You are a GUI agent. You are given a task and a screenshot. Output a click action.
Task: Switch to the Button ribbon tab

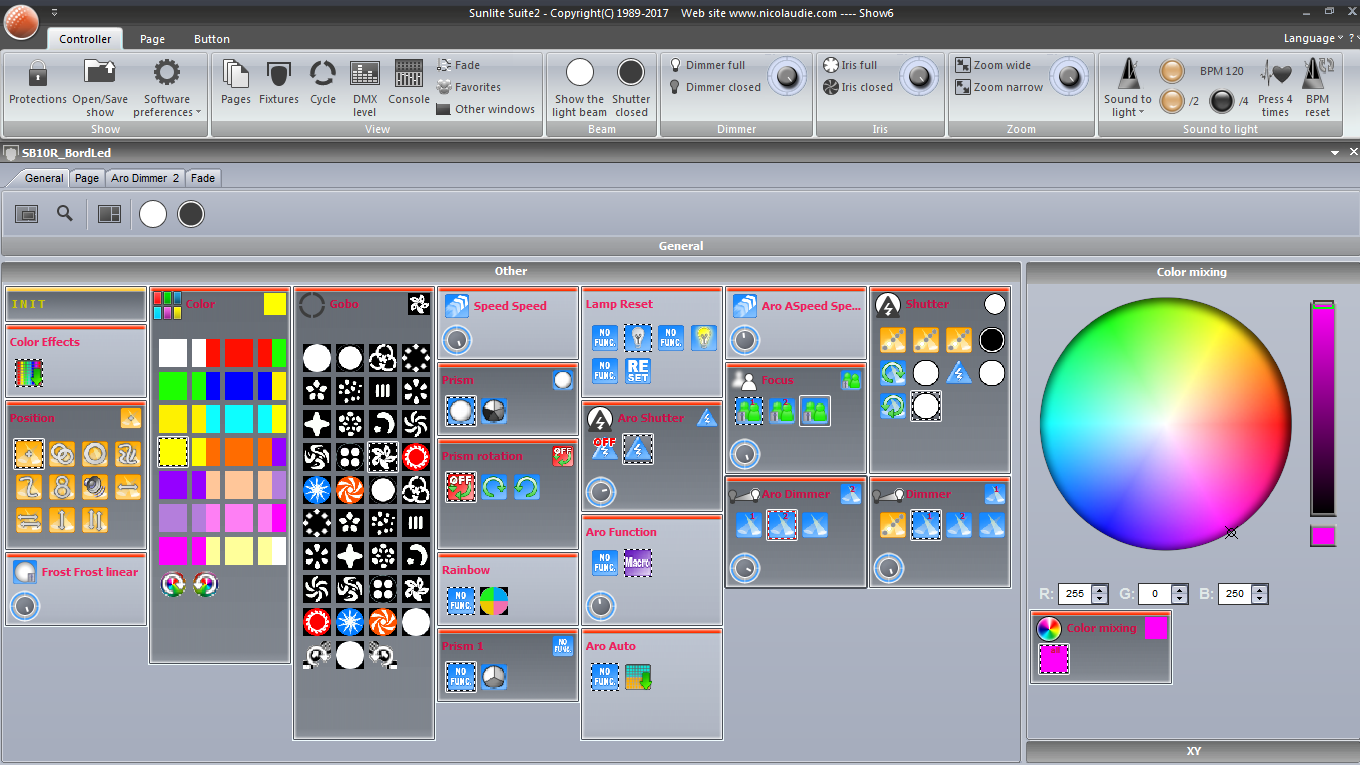coord(211,39)
